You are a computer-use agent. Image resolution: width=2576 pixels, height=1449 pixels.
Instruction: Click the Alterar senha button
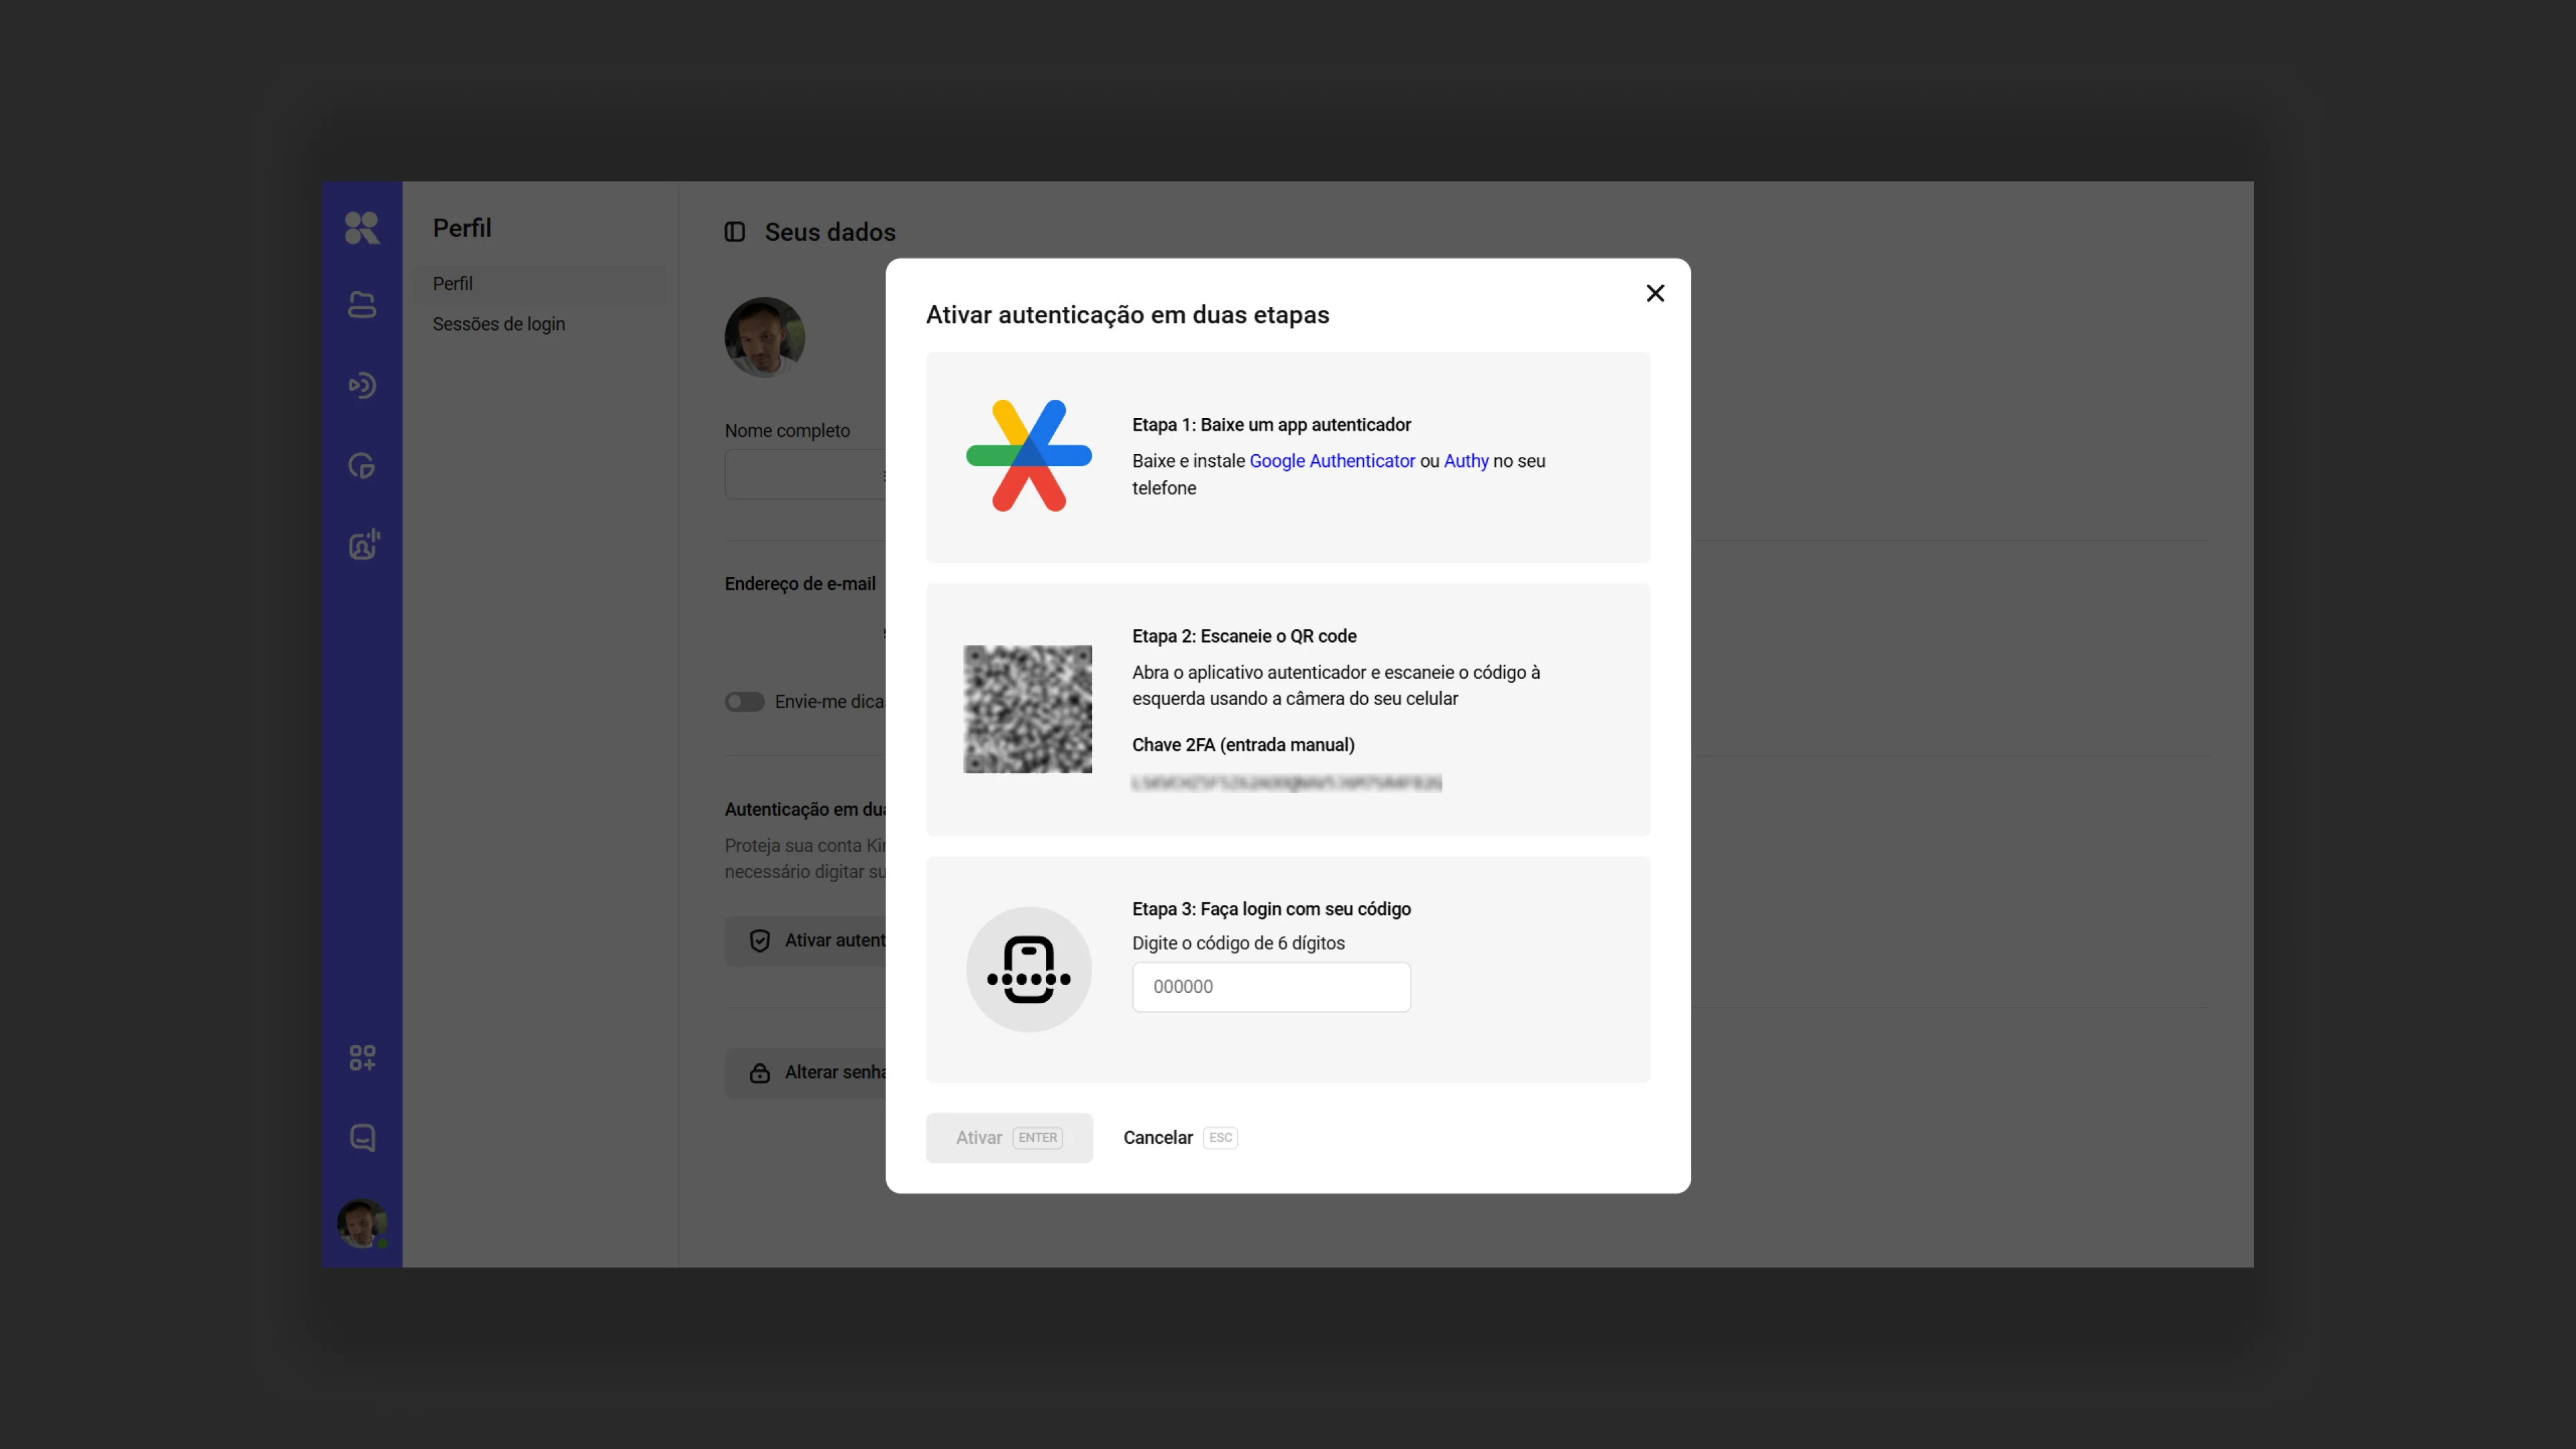click(x=805, y=1072)
